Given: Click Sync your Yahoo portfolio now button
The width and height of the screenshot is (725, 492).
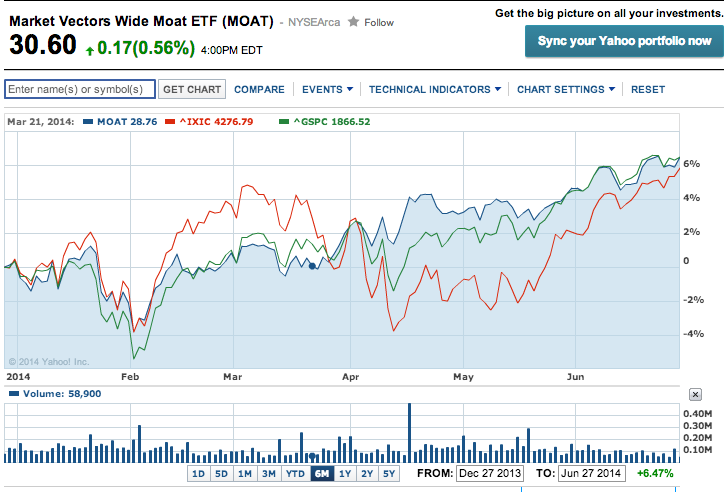Looking at the screenshot, I should [624, 41].
